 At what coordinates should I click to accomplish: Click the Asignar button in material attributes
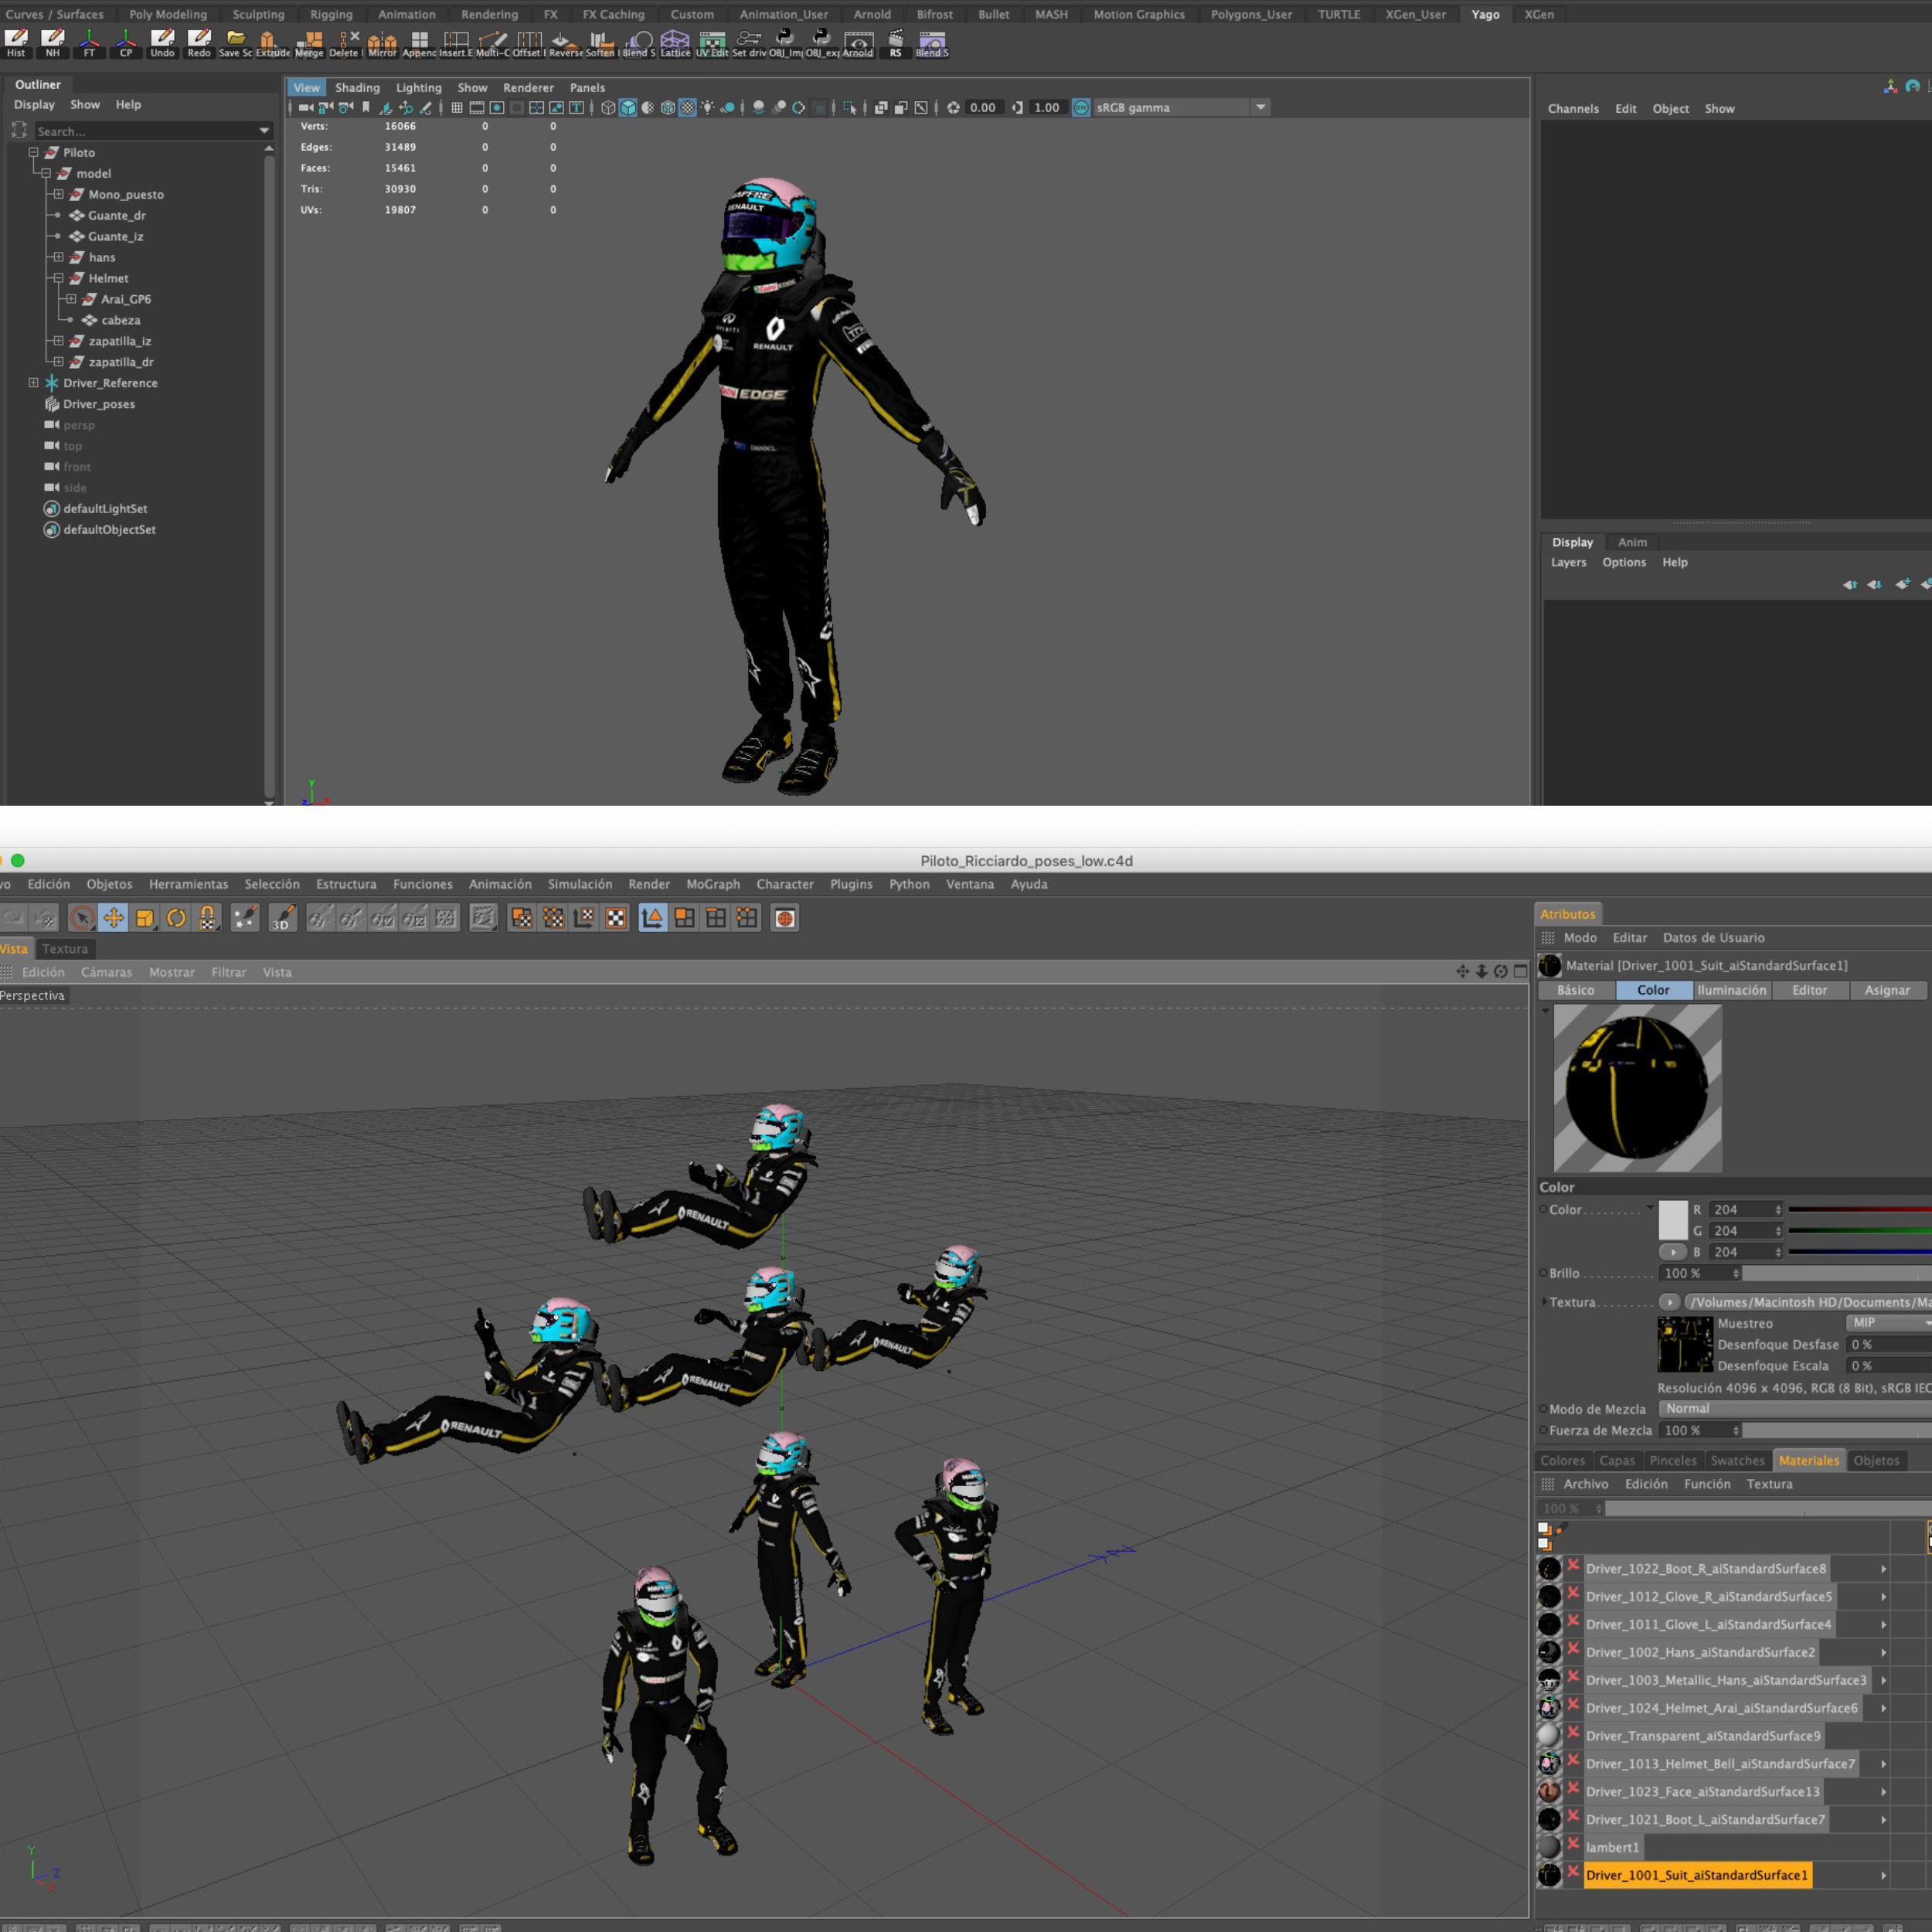1886,990
